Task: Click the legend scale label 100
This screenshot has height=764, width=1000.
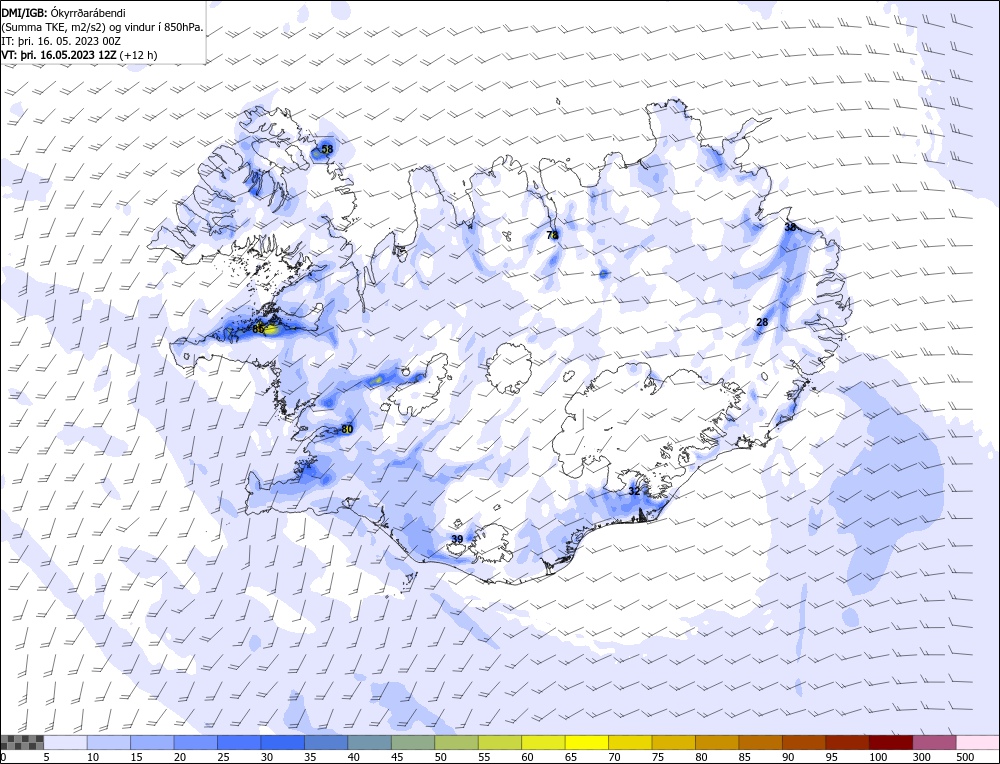Action: coord(877,757)
